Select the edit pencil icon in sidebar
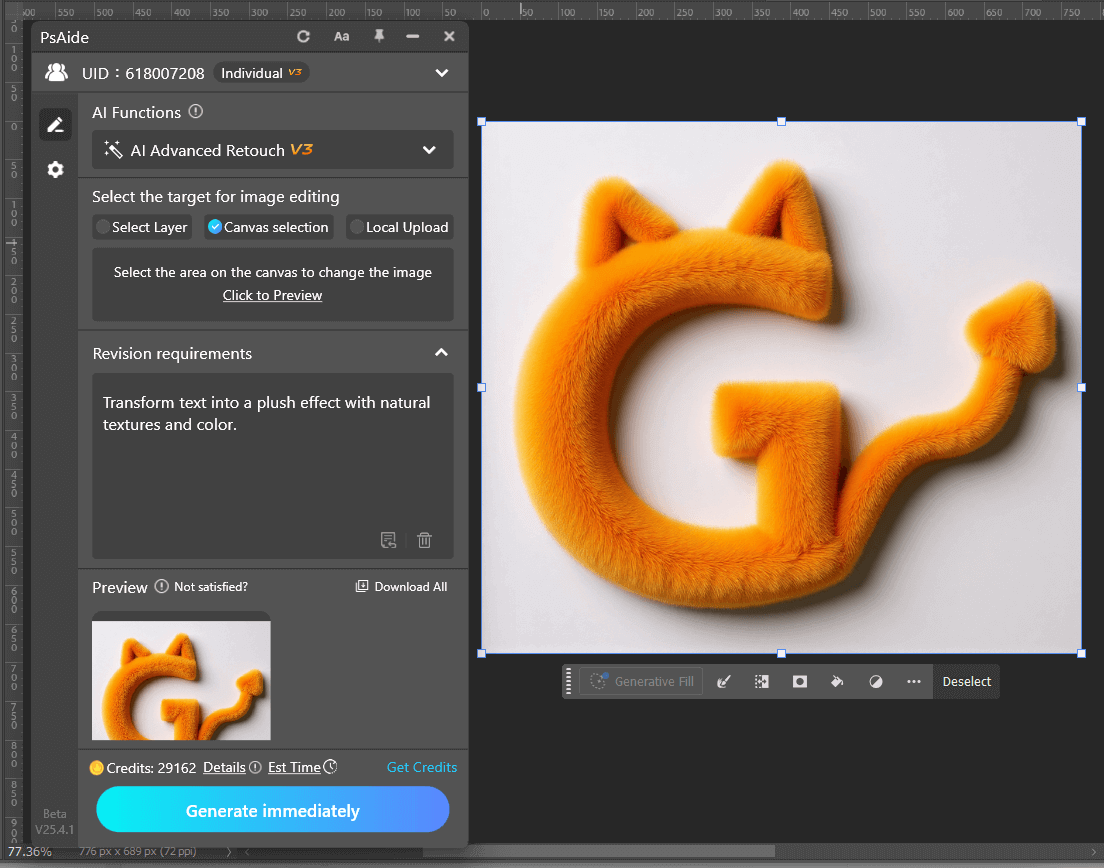1104x868 pixels. (55, 124)
